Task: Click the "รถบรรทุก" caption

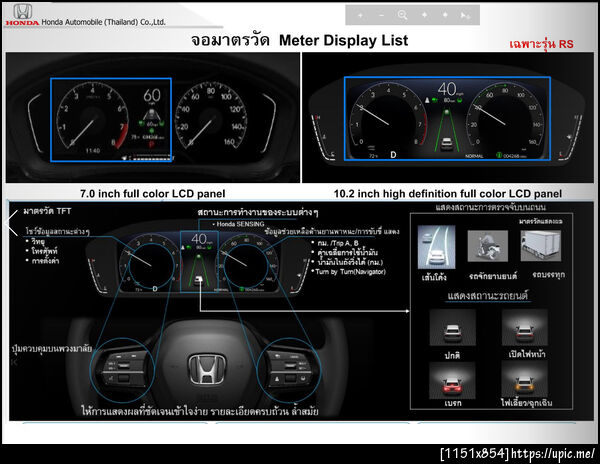Action: (548, 275)
